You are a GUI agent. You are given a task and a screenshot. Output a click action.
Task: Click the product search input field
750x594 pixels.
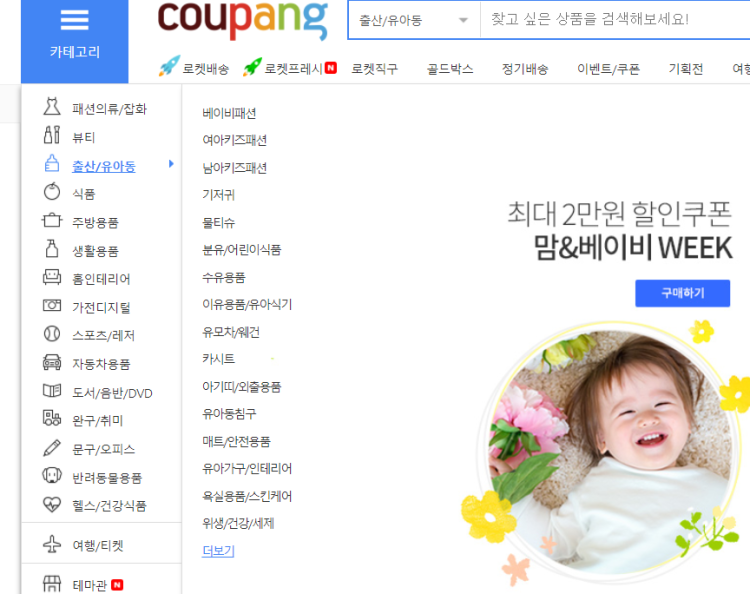615,20
